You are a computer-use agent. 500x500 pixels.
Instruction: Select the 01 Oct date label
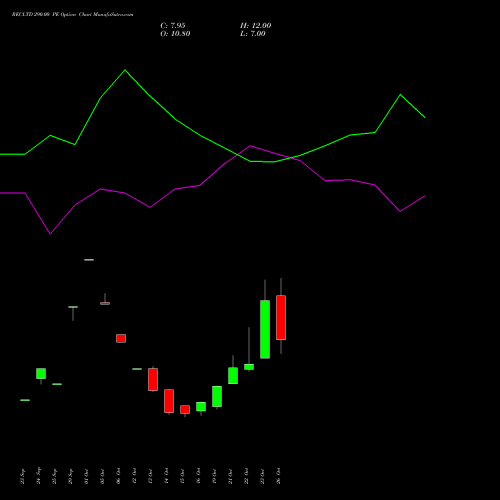pyautogui.click(x=87, y=476)
